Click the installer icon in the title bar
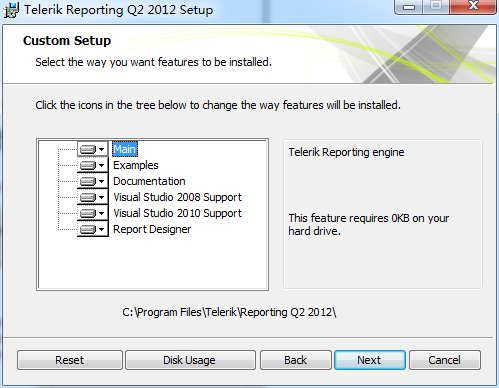Image resolution: width=499 pixels, height=388 pixels. [11, 10]
